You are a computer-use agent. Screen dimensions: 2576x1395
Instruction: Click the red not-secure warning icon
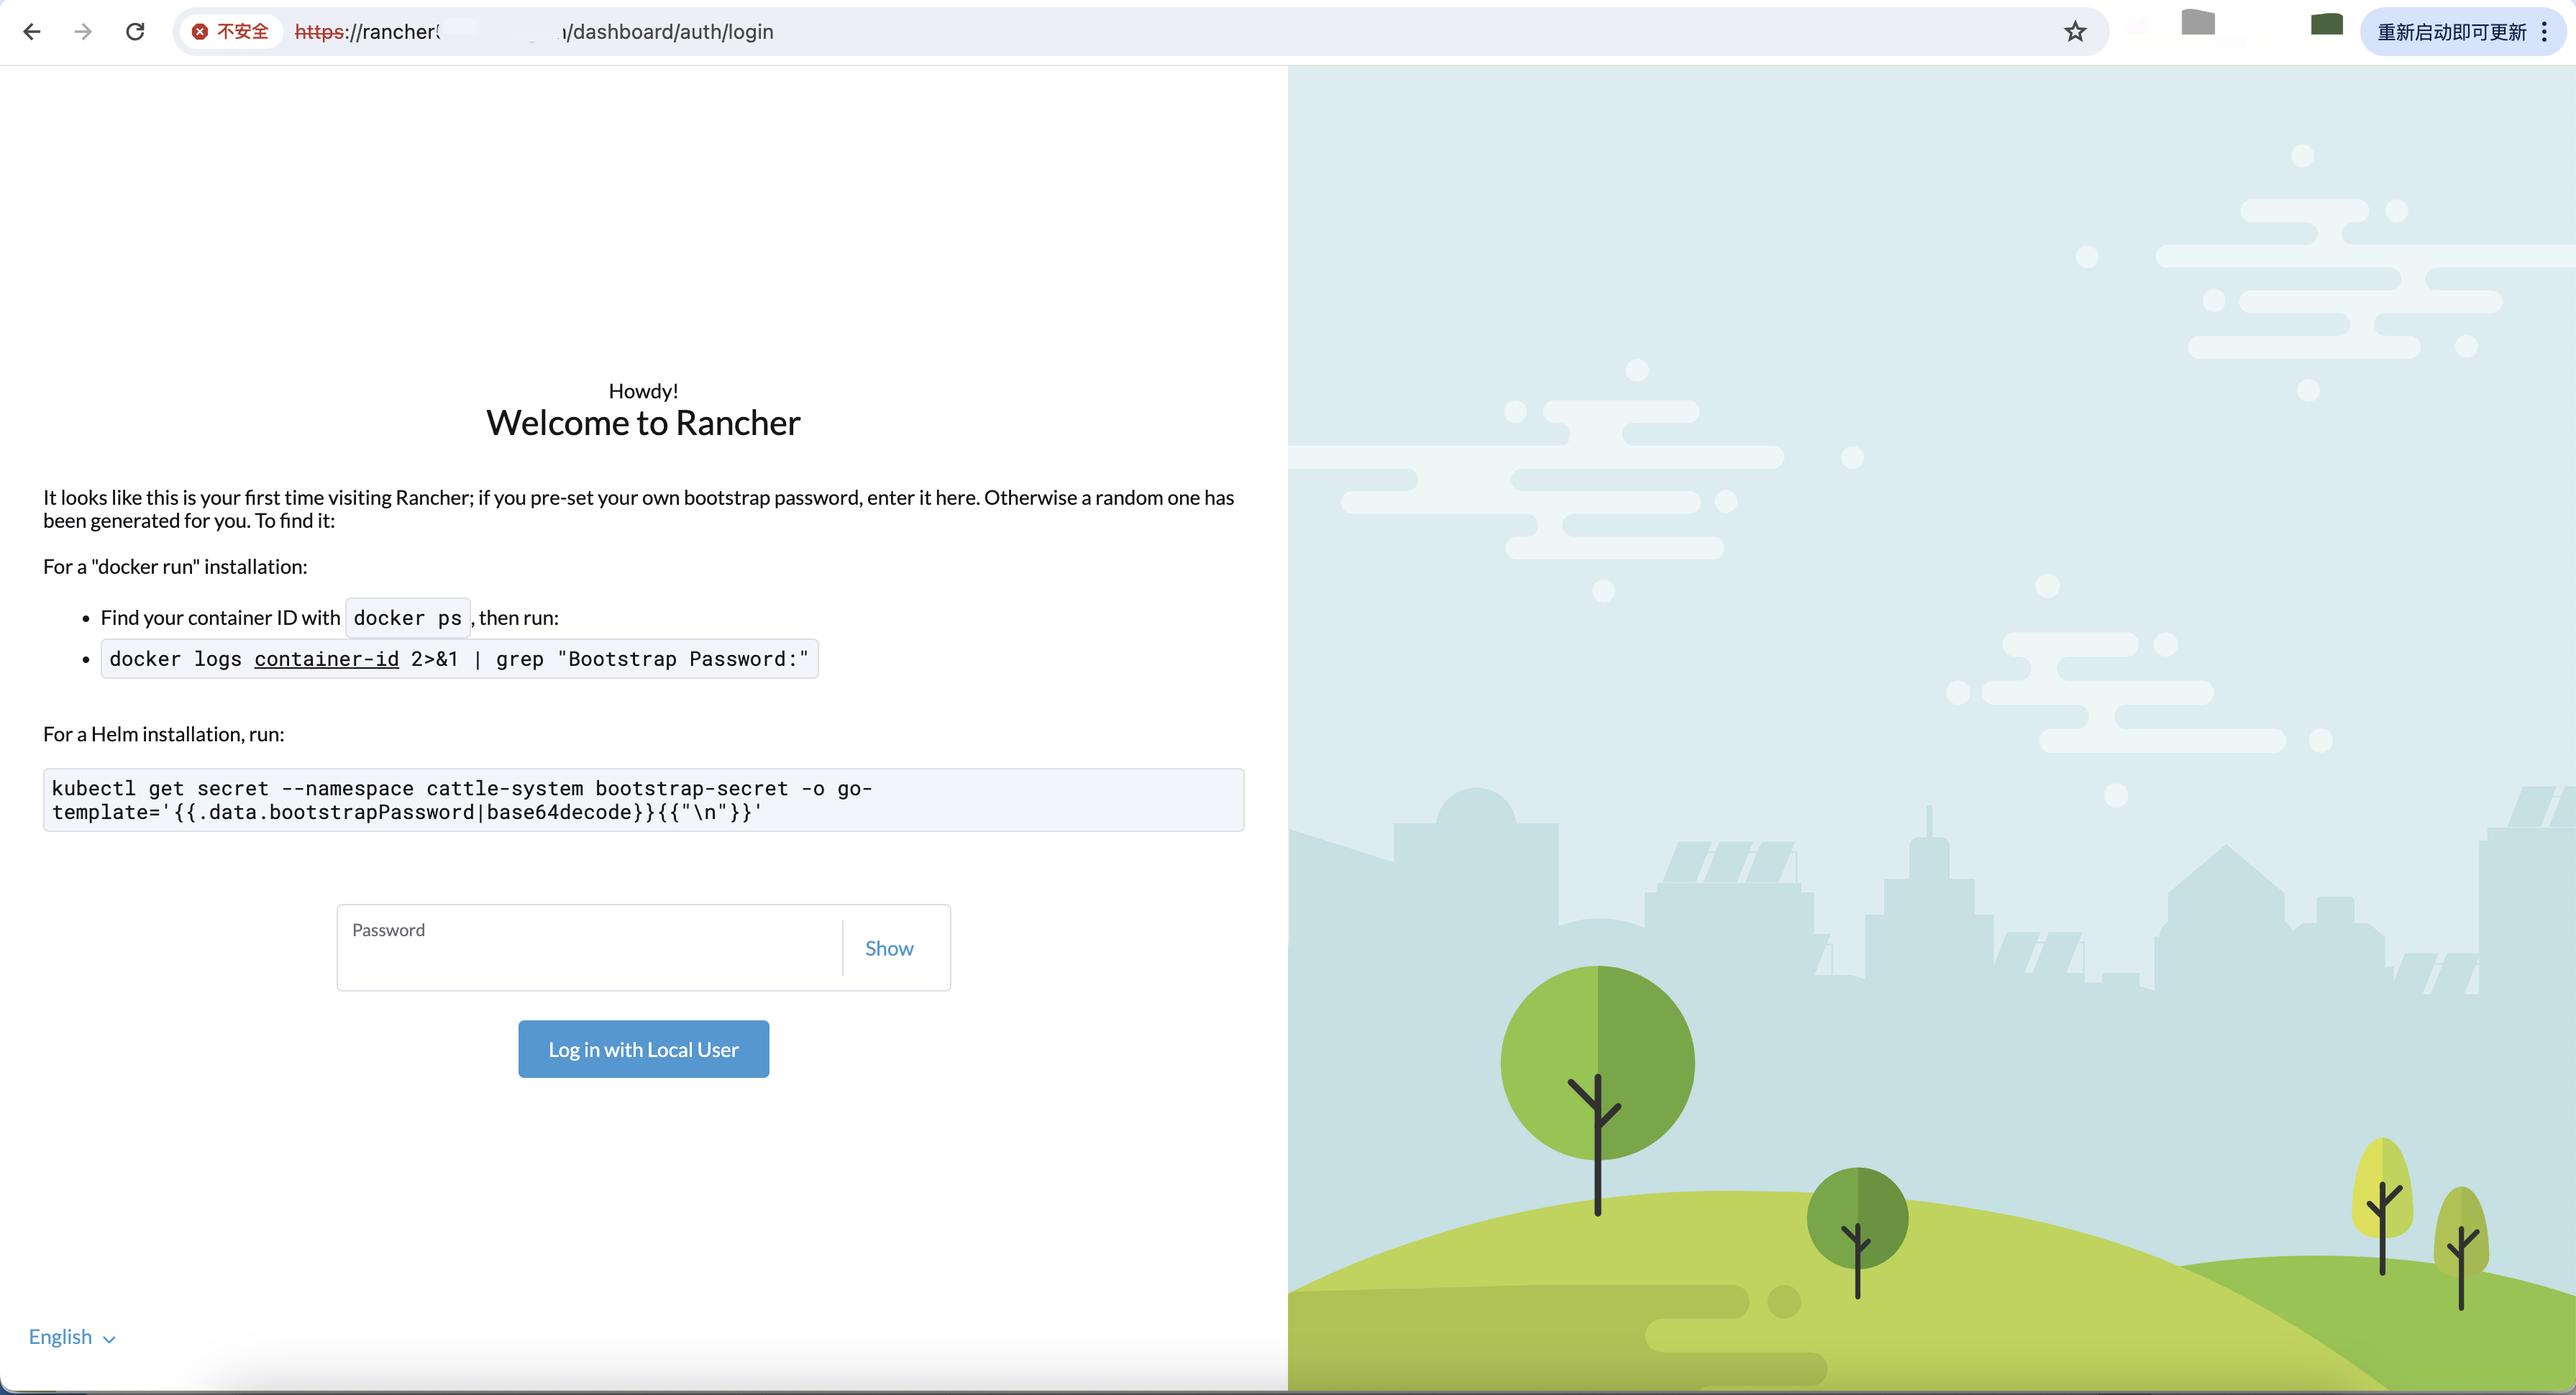tap(200, 32)
